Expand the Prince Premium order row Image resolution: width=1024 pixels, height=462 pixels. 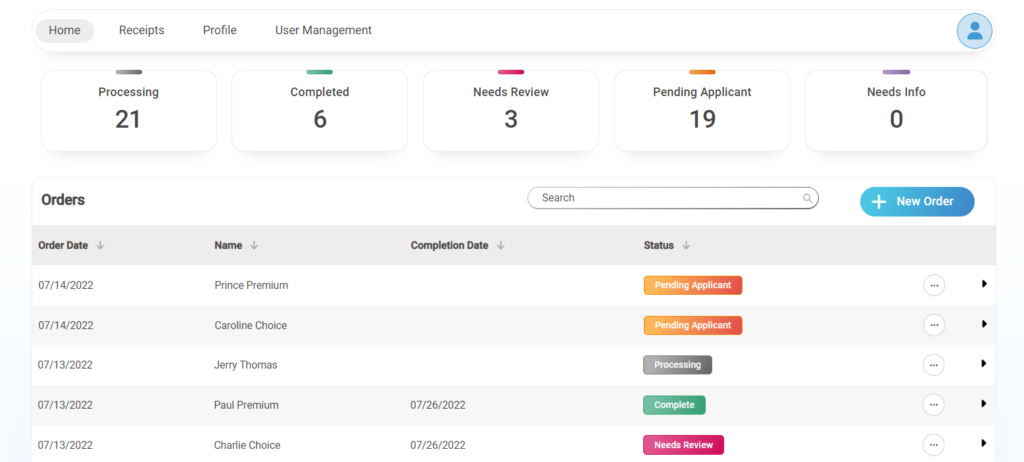pyautogui.click(x=984, y=284)
